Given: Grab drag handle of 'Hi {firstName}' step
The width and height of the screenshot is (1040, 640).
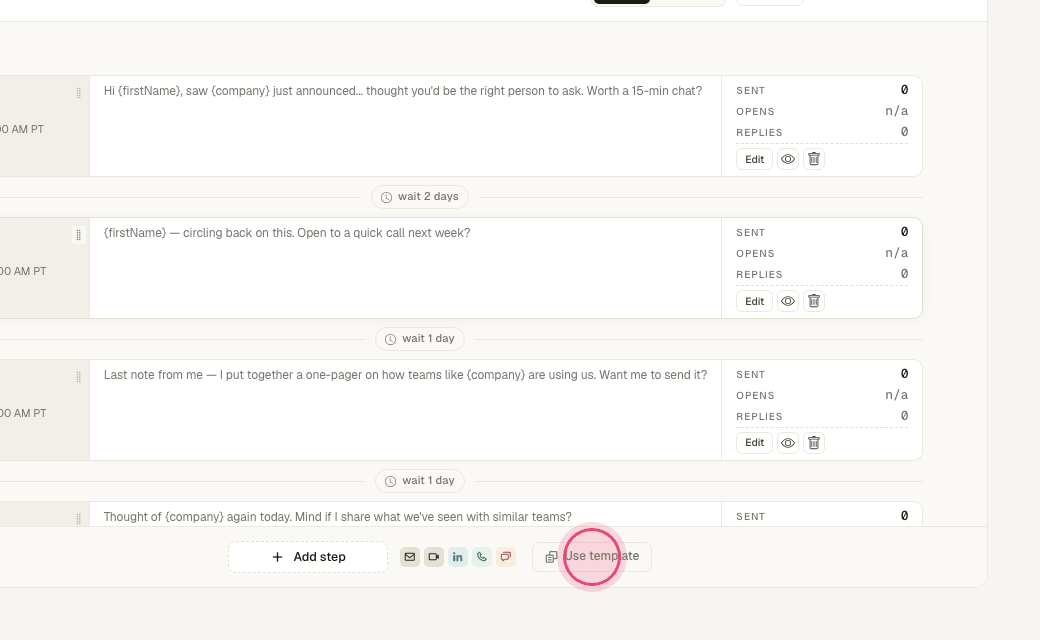Looking at the screenshot, I should (x=78, y=94).
